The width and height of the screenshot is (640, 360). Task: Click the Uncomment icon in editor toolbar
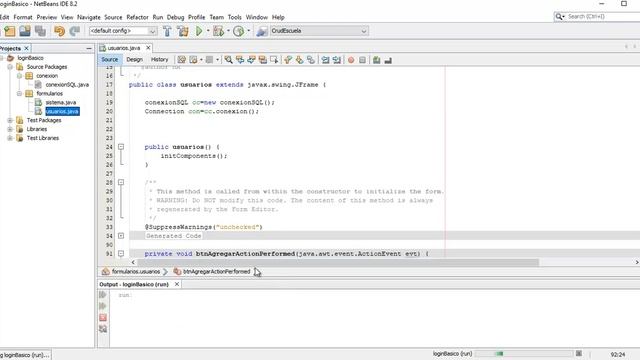(388, 60)
